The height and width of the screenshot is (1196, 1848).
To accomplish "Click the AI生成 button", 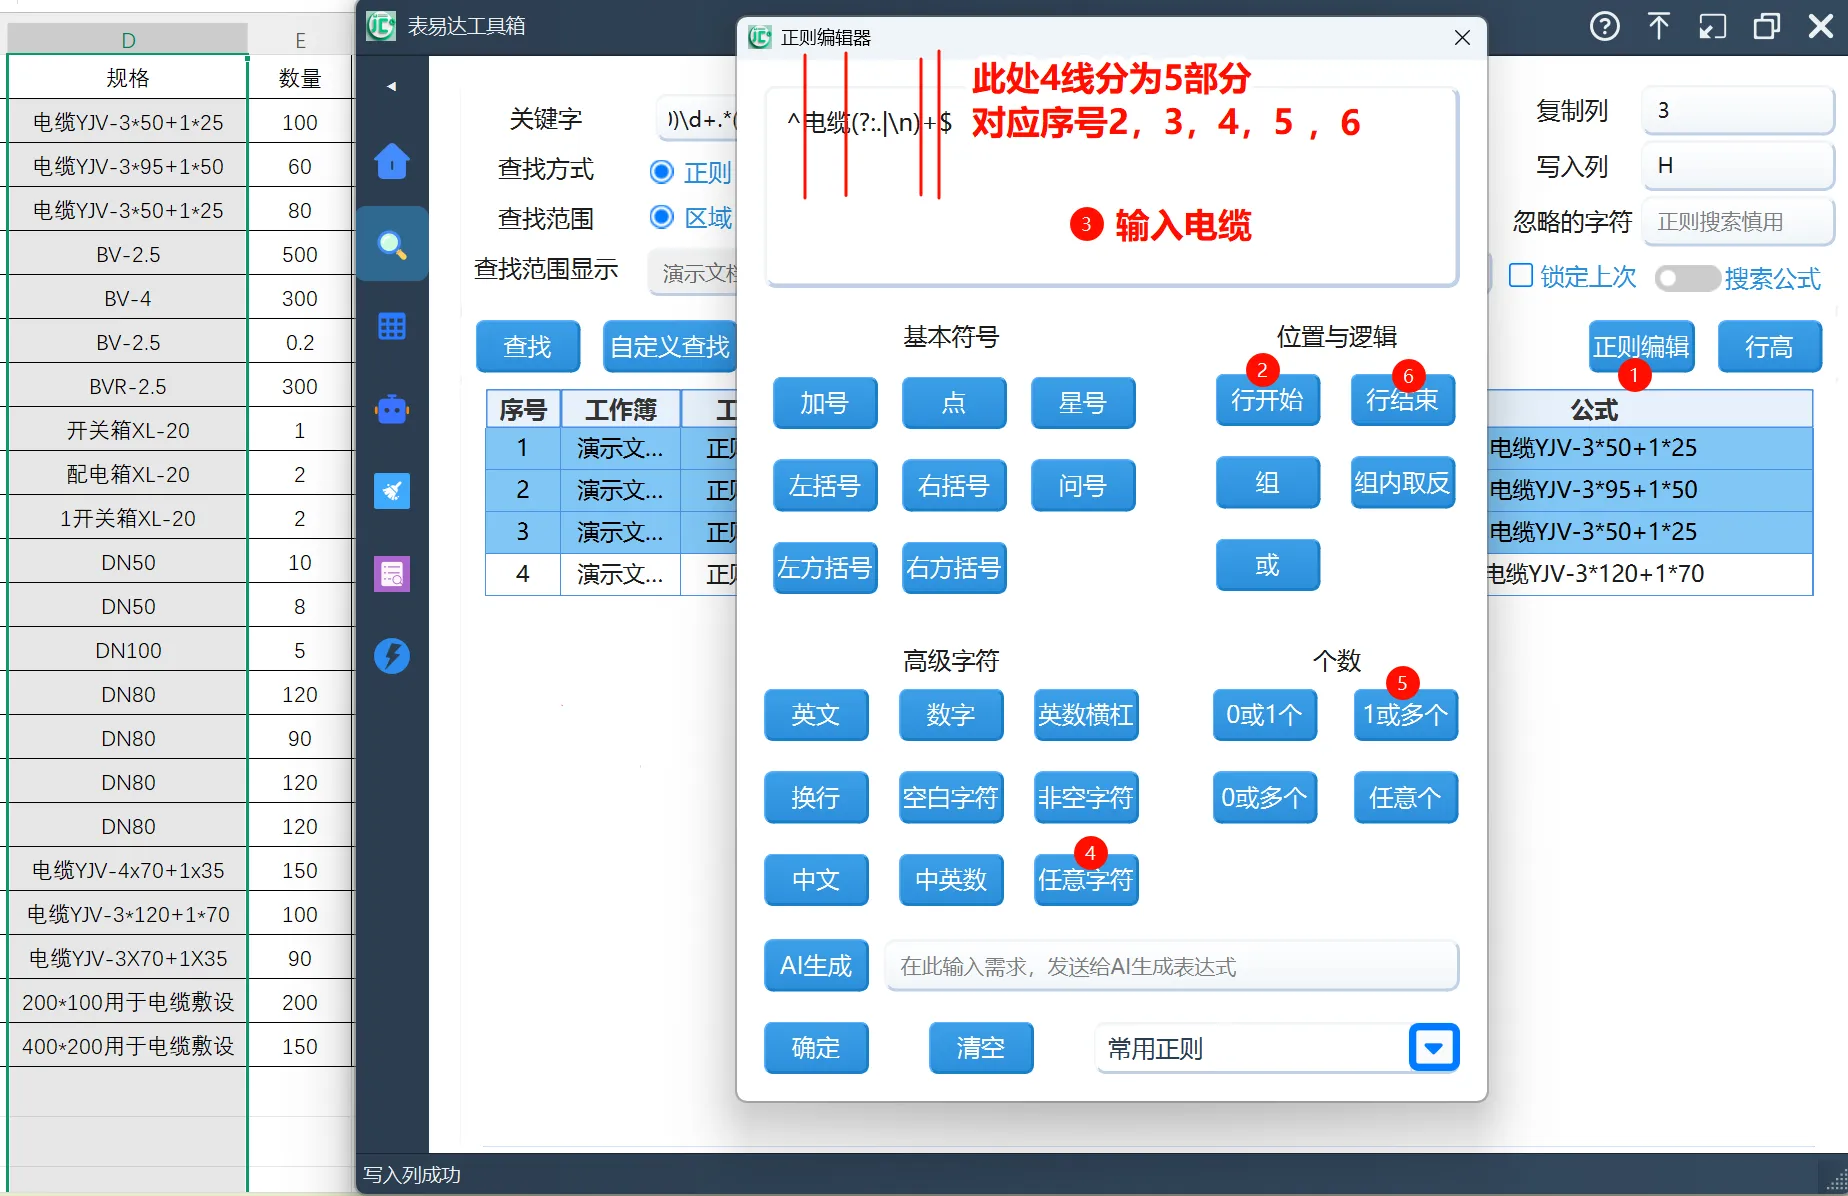I will 816,966.
